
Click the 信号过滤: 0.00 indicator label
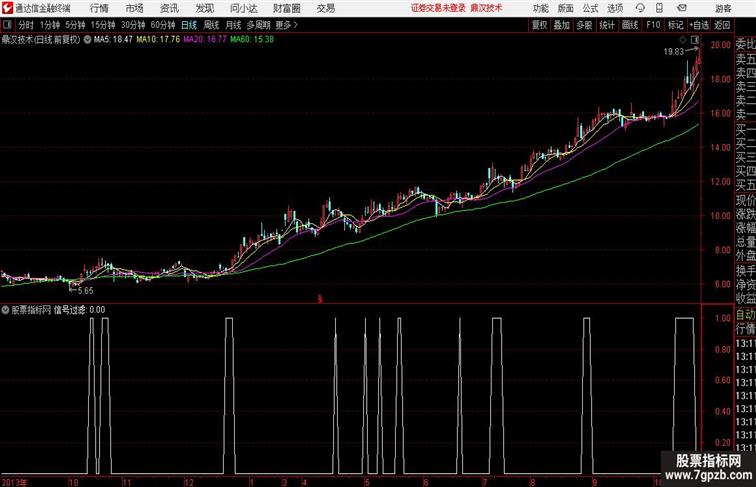[80, 310]
